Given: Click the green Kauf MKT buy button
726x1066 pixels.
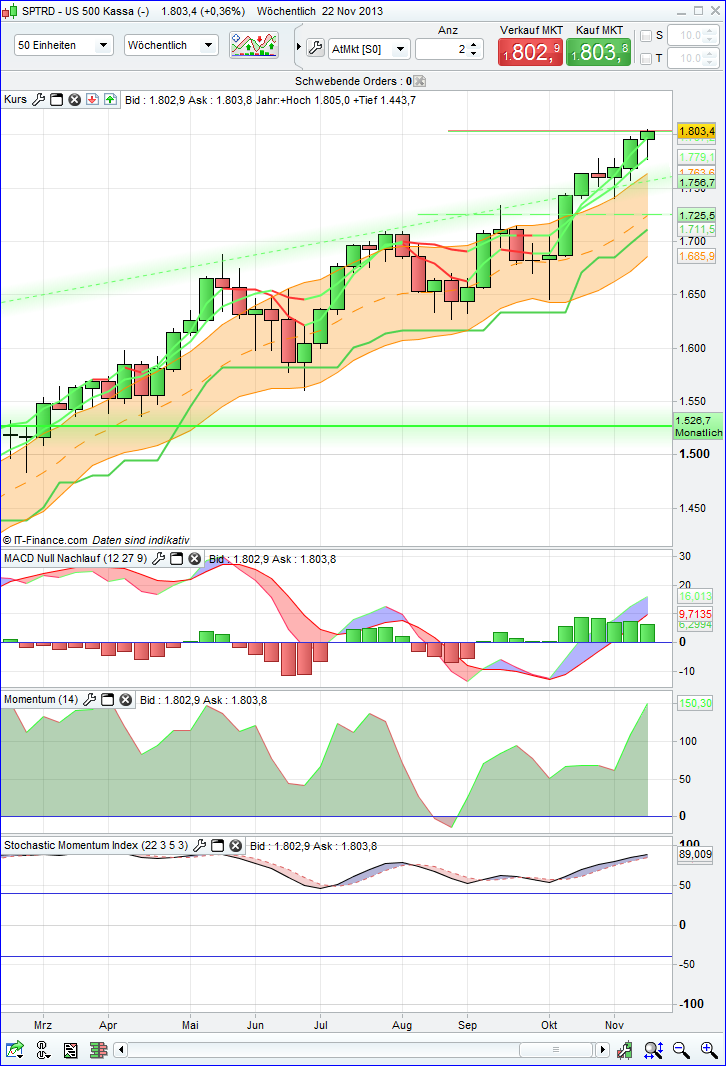Looking at the screenshot, I should (598, 52).
